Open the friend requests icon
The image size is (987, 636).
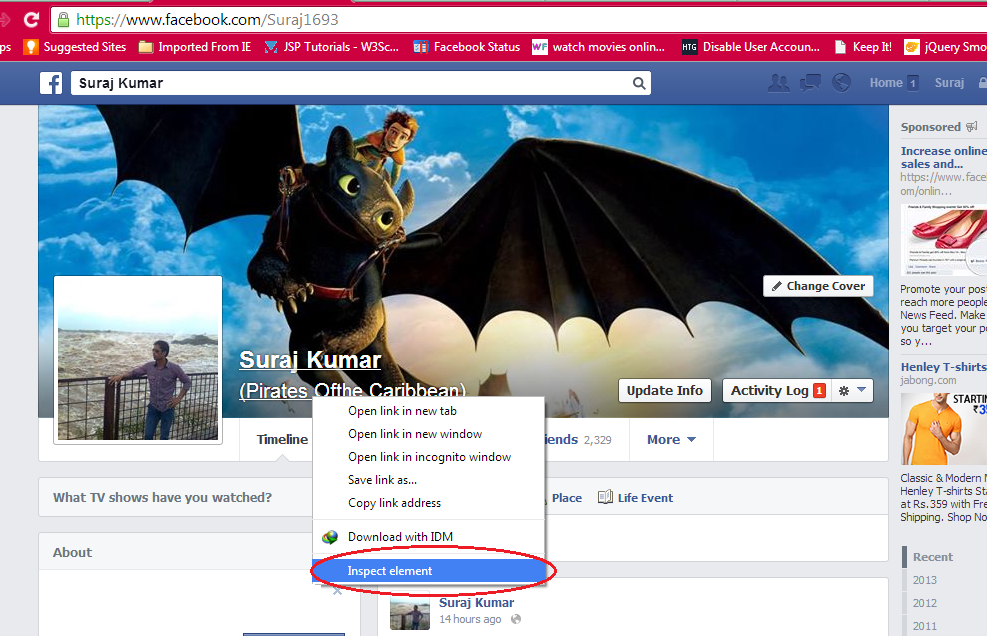click(779, 82)
